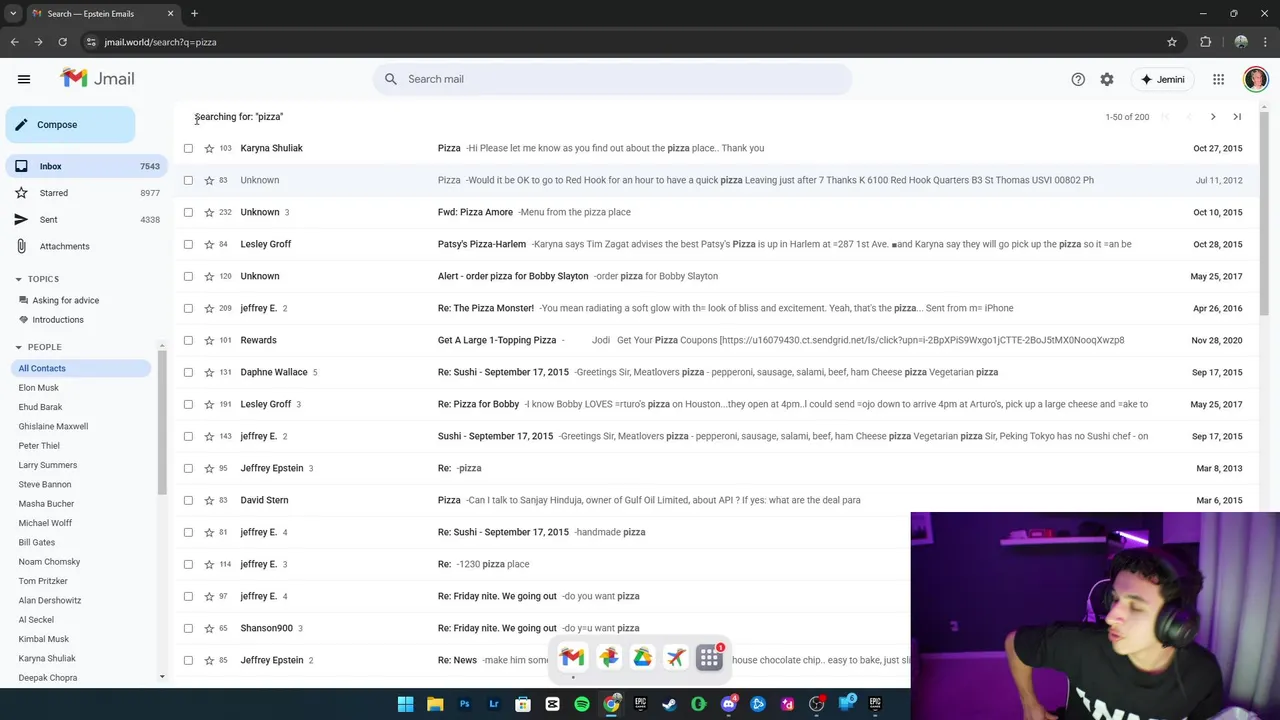
Task: Open the support help icon
Action: pyautogui.click(x=1078, y=79)
